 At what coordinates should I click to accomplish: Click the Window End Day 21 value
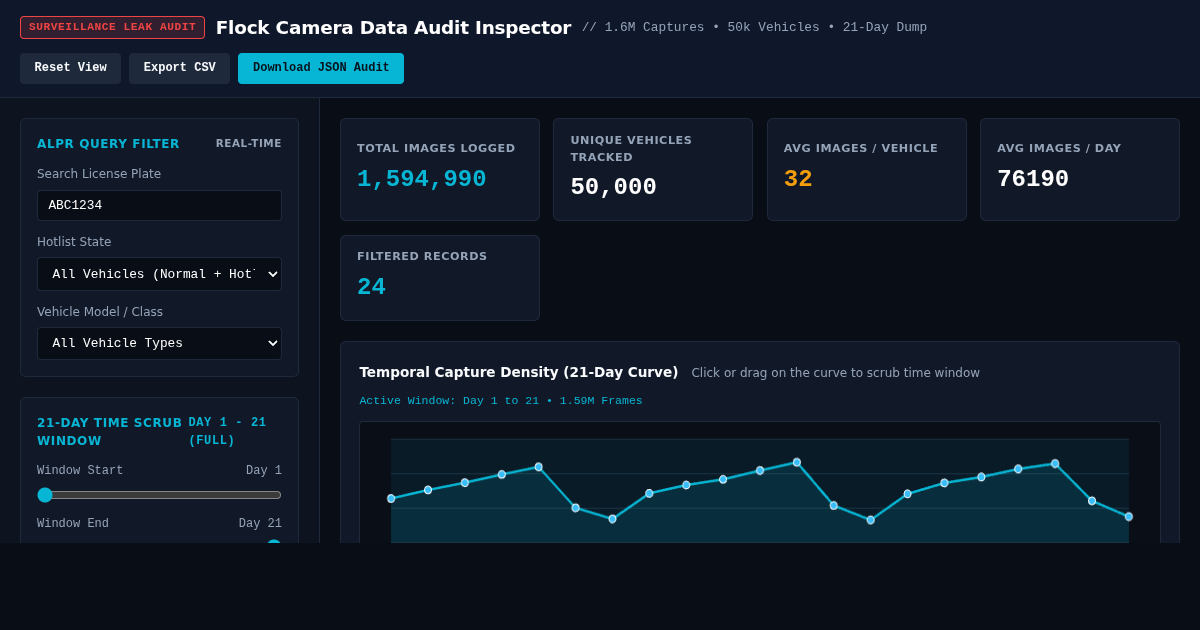coord(260,524)
